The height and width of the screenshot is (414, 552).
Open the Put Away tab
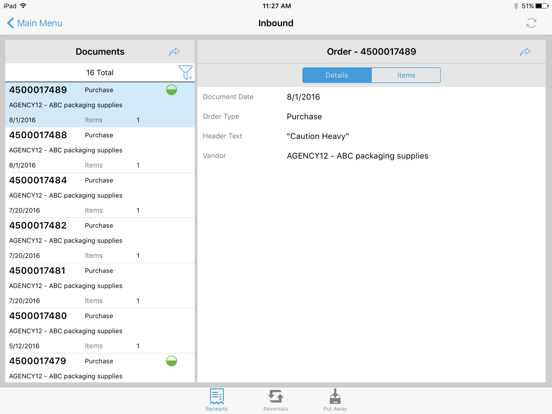point(335,400)
